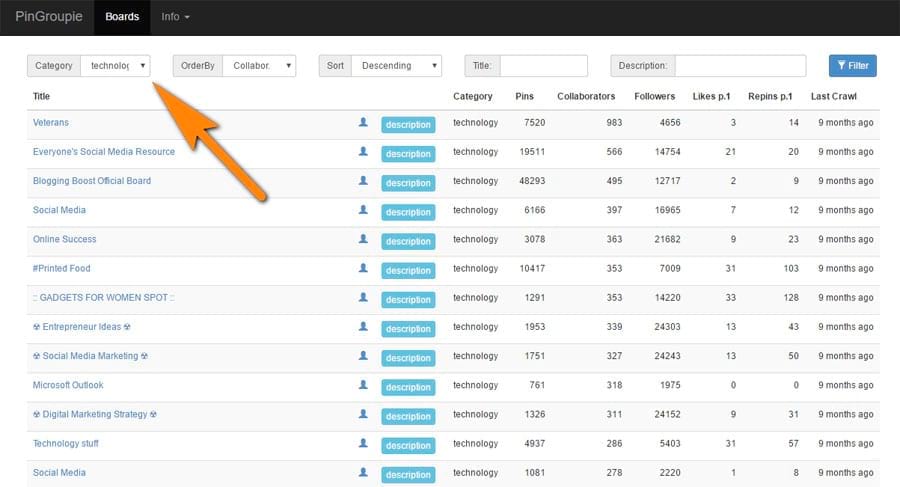The image size is (900, 487).
Task: Click the user icon in the Veterans row
Action: coord(363,123)
